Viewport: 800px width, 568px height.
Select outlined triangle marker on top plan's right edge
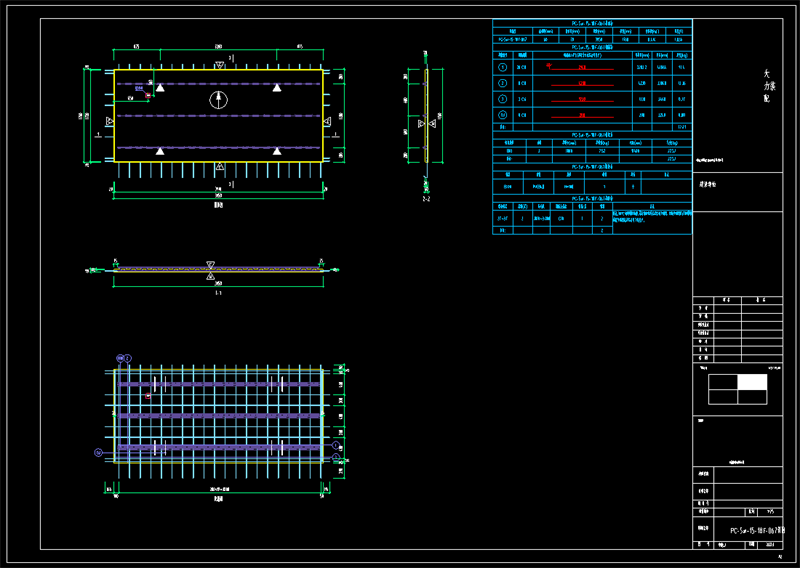(x=327, y=121)
